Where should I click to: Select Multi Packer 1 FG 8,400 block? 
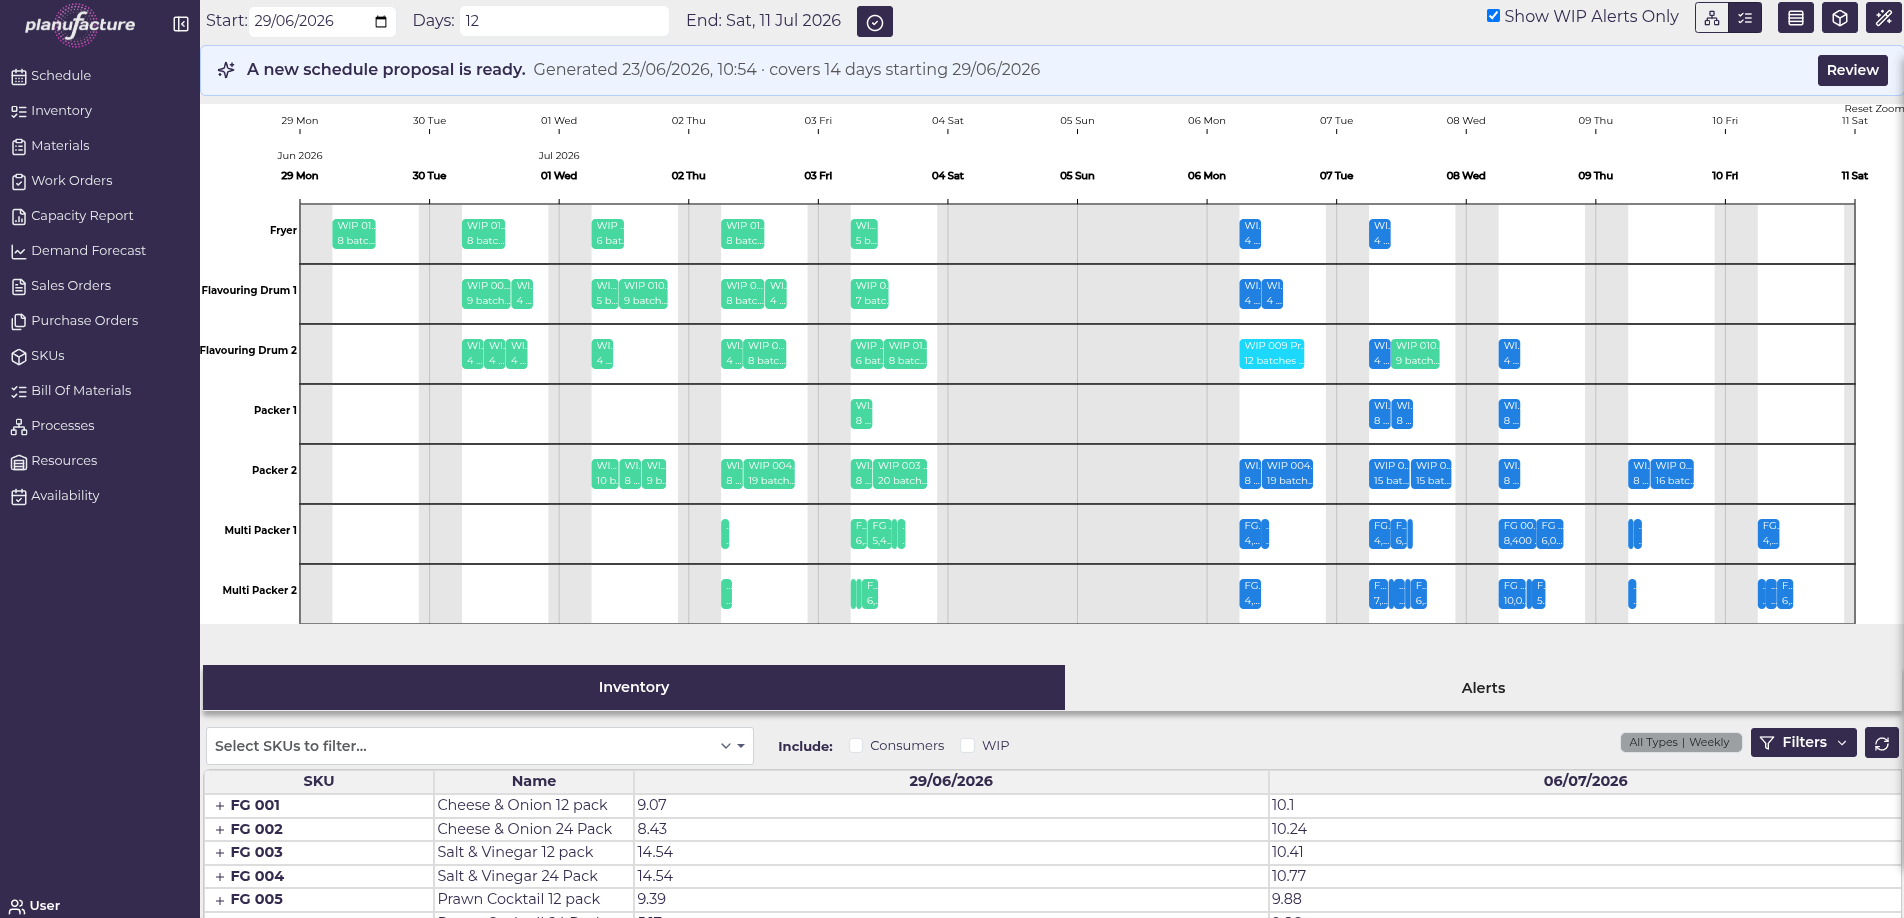tap(1517, 534)
